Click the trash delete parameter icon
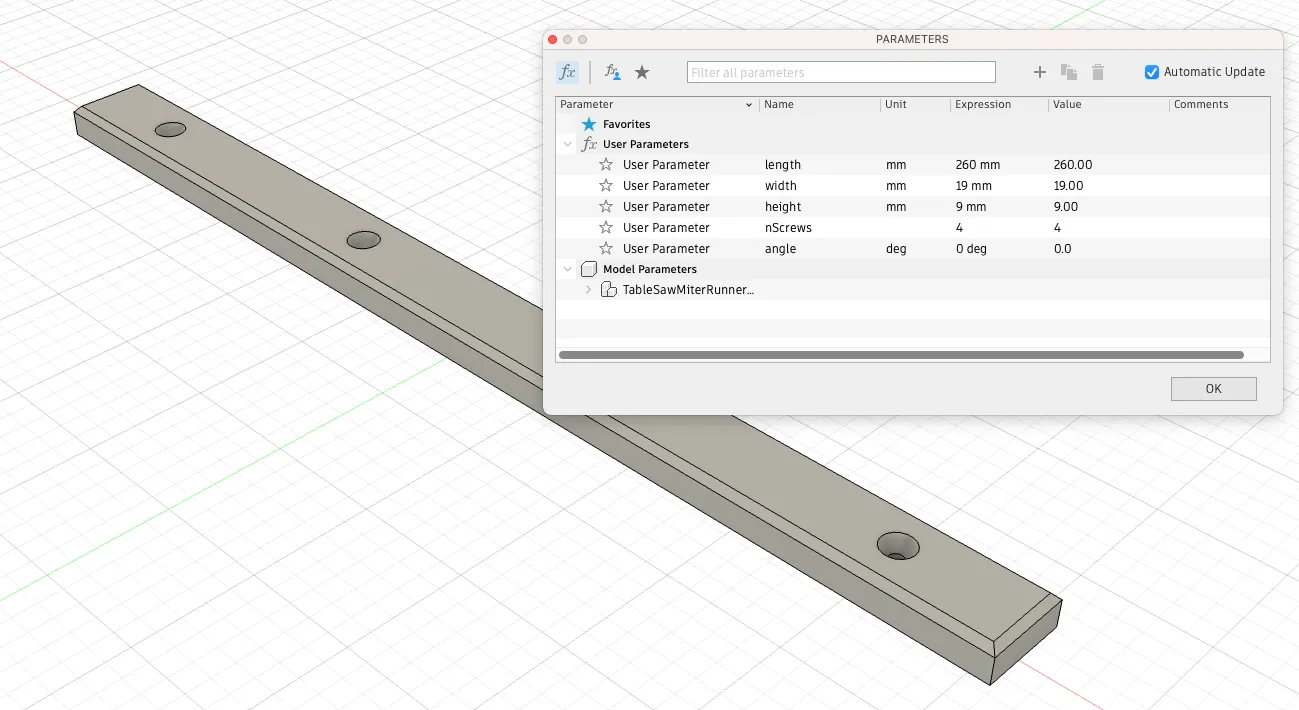Viewport: 1299px width, 710px height. click(x=1098, y=72)
